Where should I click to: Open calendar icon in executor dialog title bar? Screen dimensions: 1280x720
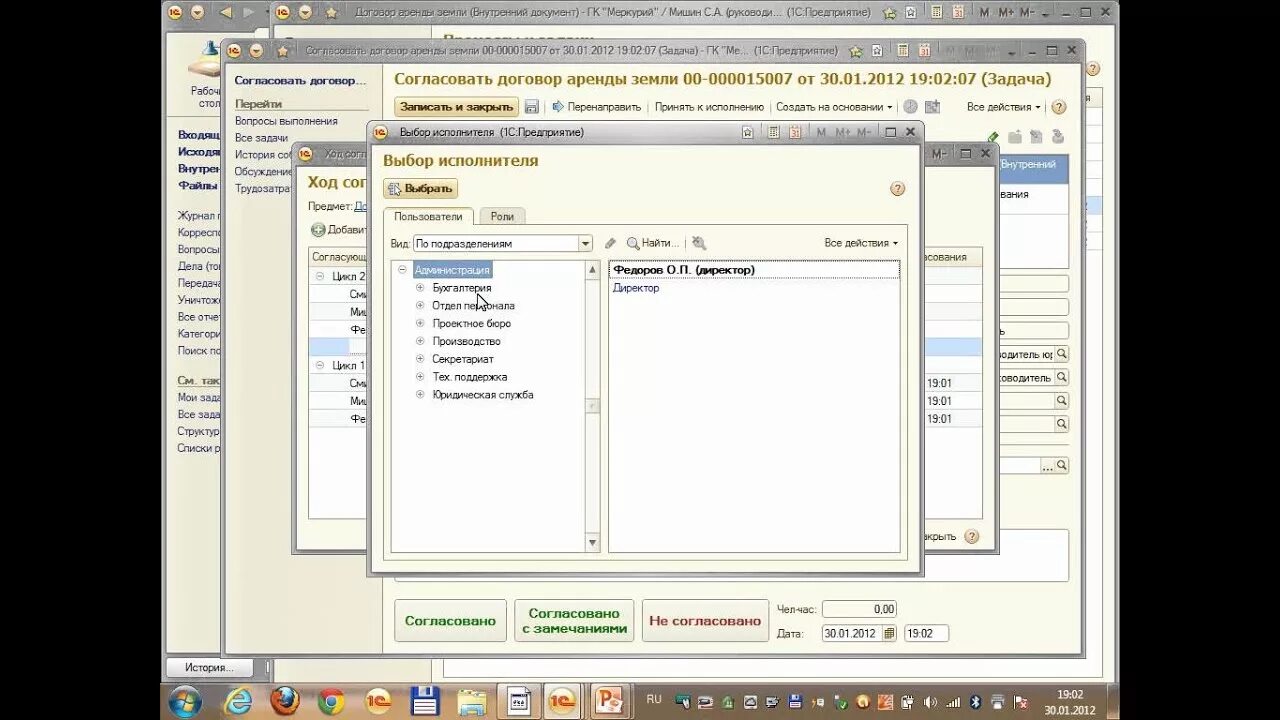[x=795, y=132]
